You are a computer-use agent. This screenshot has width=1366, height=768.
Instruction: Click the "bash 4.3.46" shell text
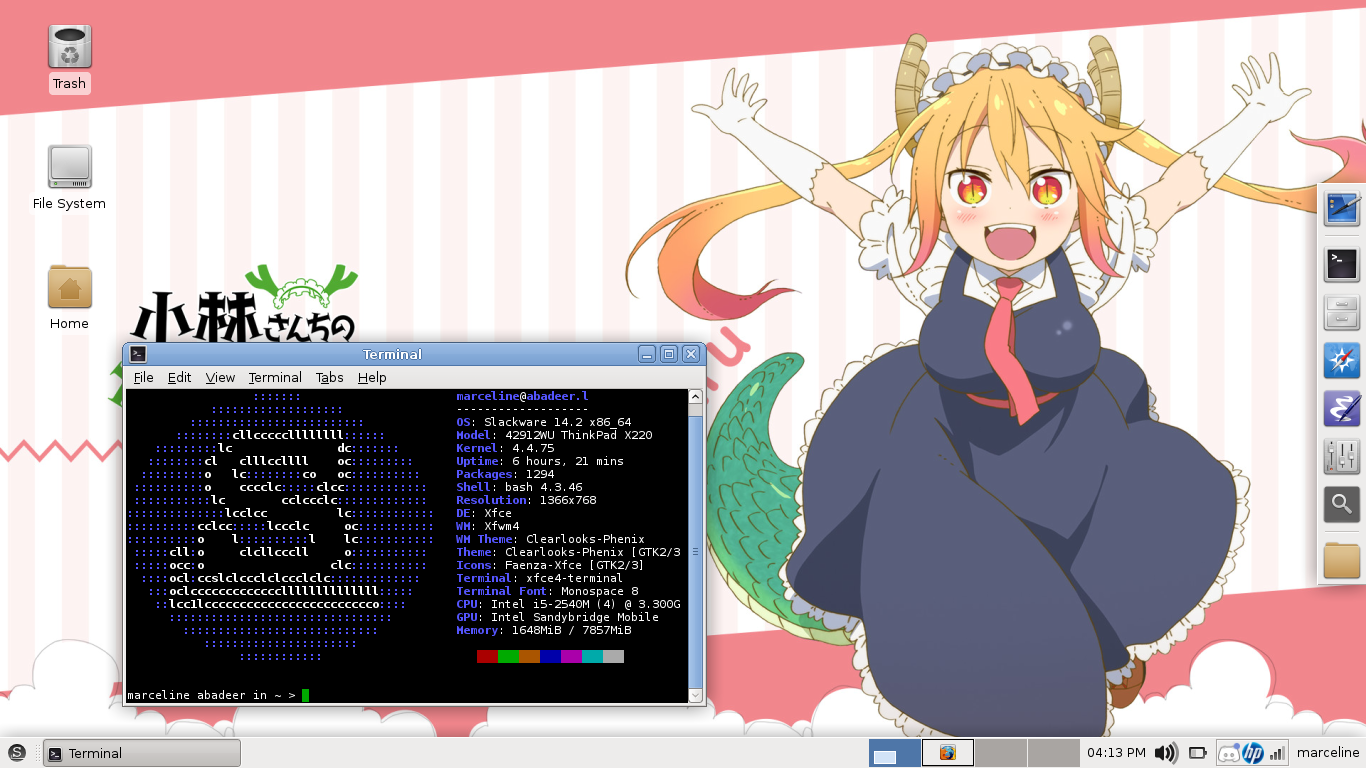544,487
